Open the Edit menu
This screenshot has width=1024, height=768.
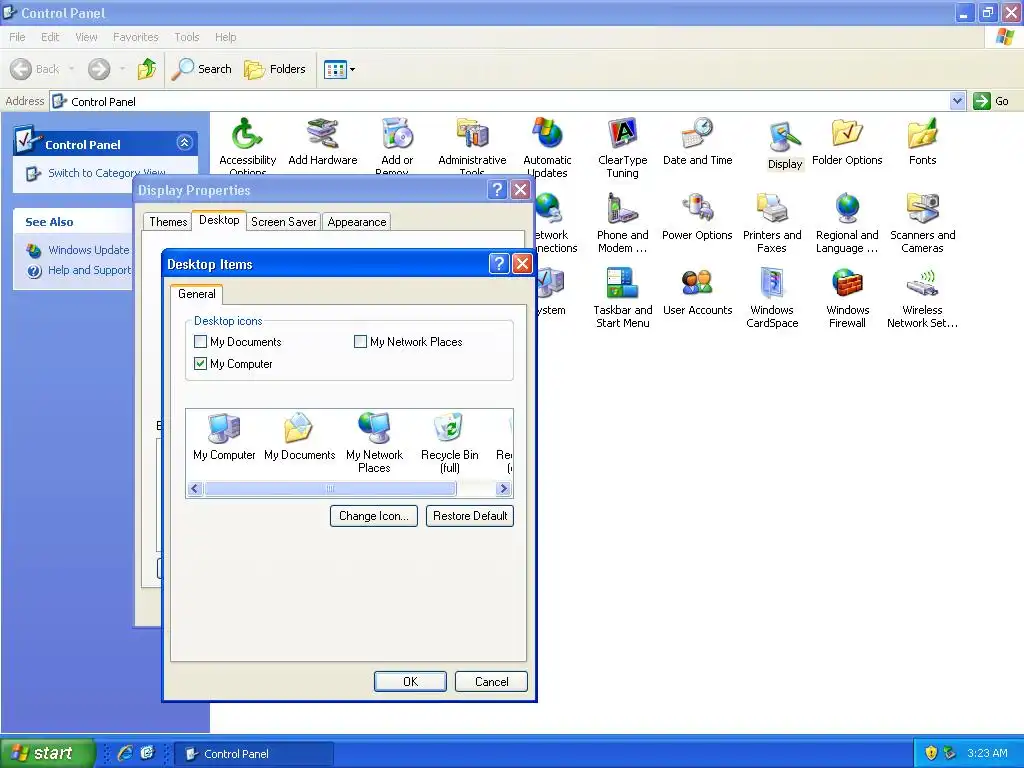(50, 37)
